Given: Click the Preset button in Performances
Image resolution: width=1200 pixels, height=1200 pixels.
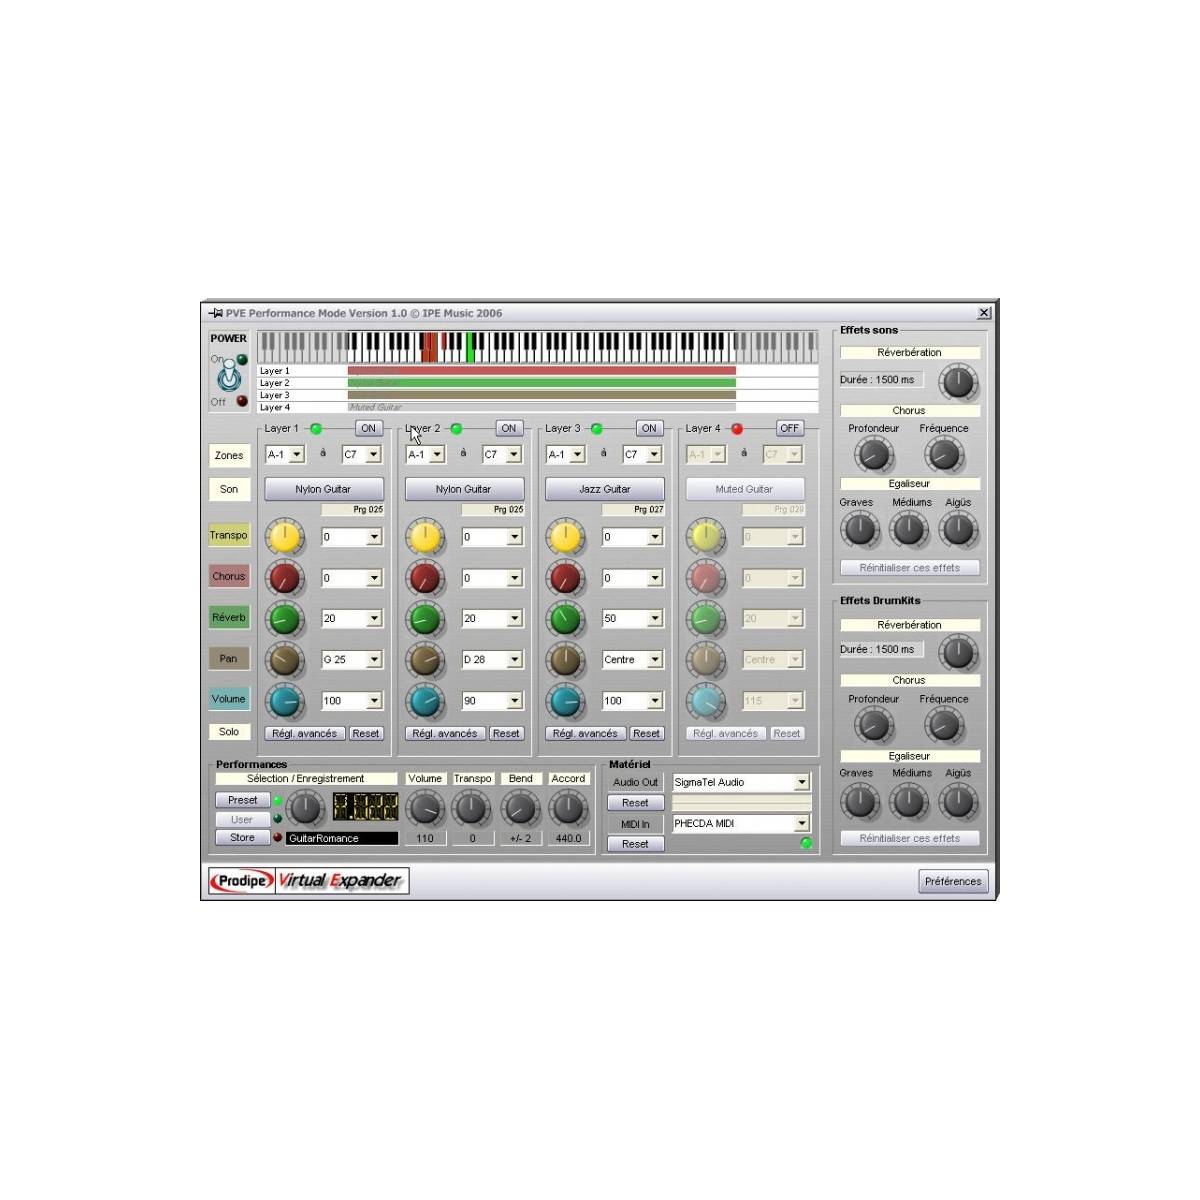Looking at the screenshot, I should click(x=243, y=801).
